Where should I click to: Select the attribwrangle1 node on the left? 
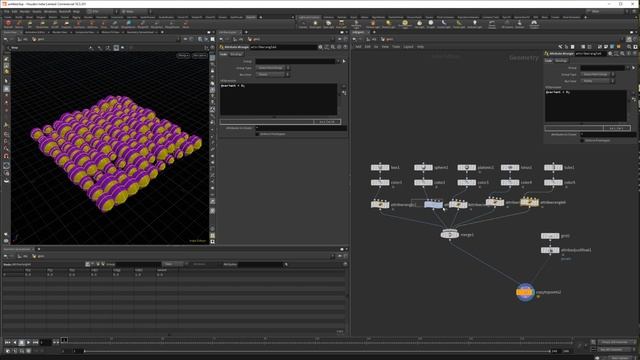click(380, 204)
